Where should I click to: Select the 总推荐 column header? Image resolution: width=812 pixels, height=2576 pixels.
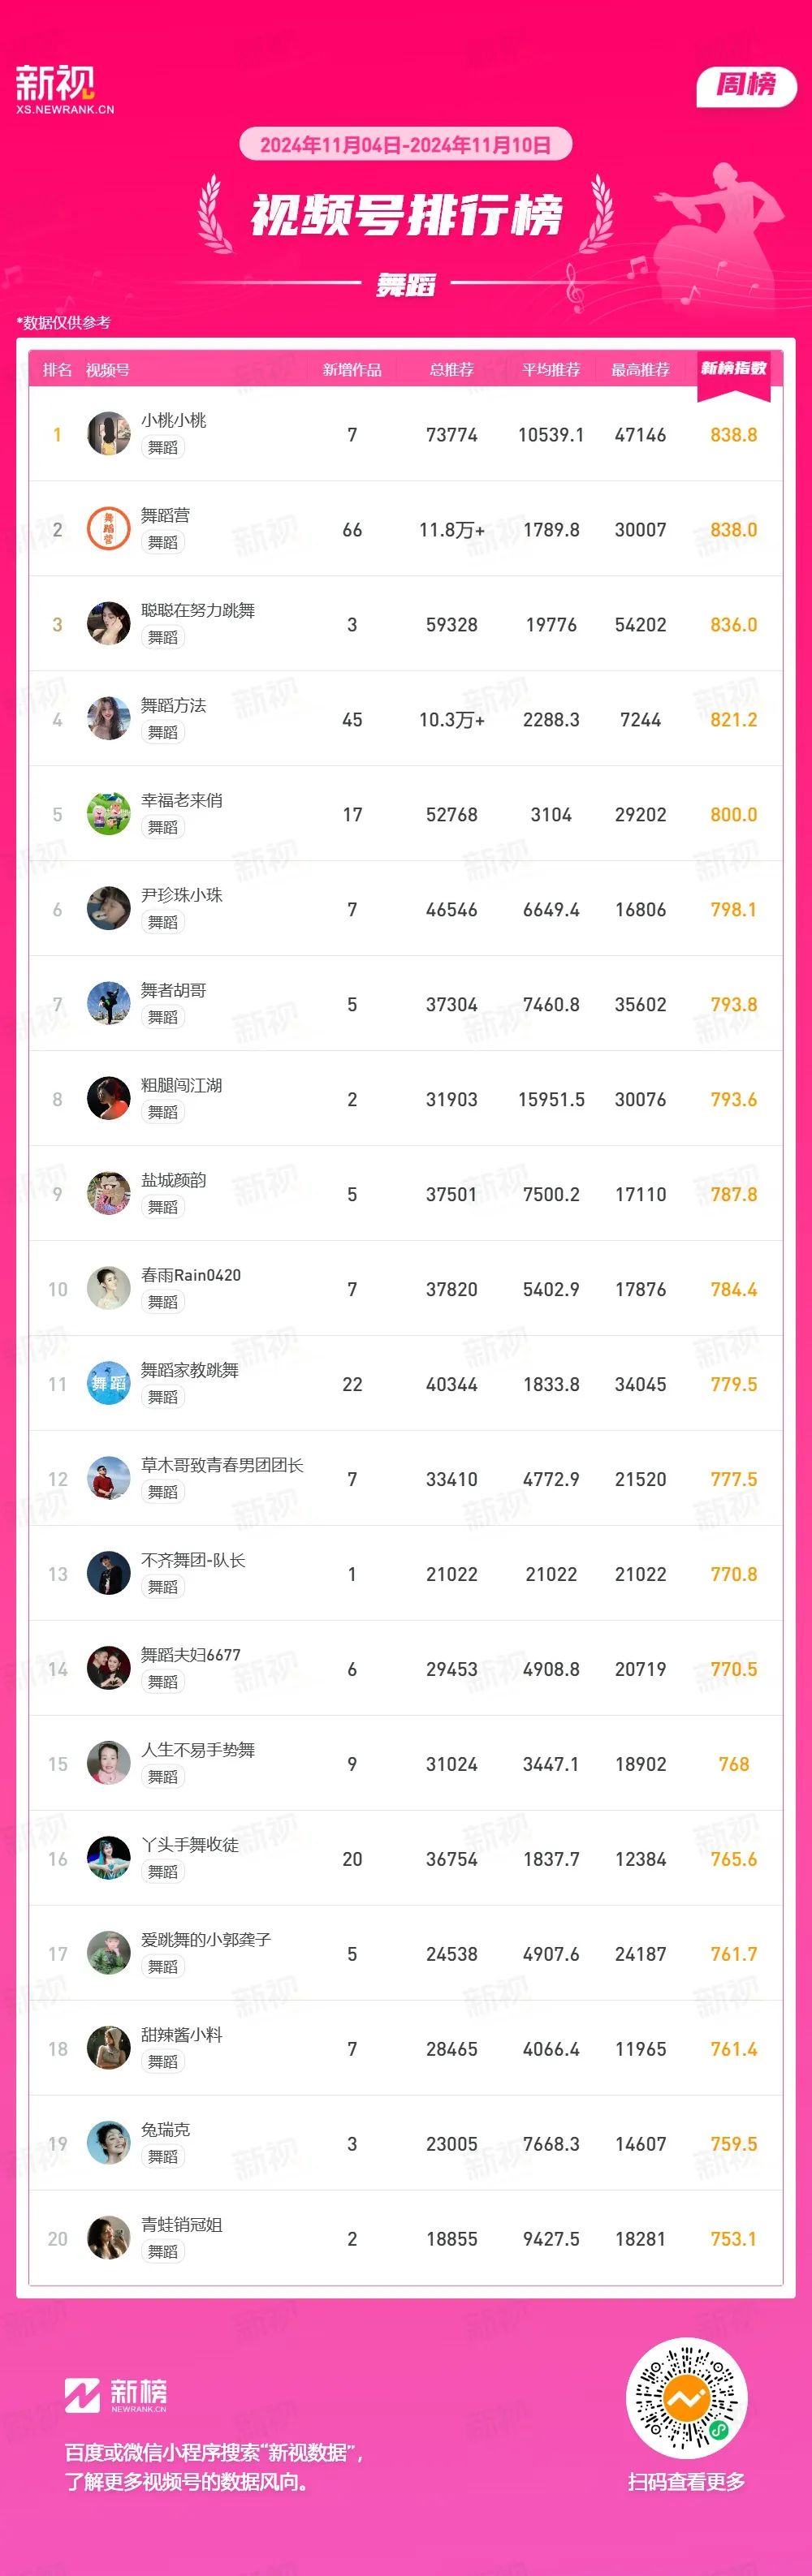(x=452, y=370)
